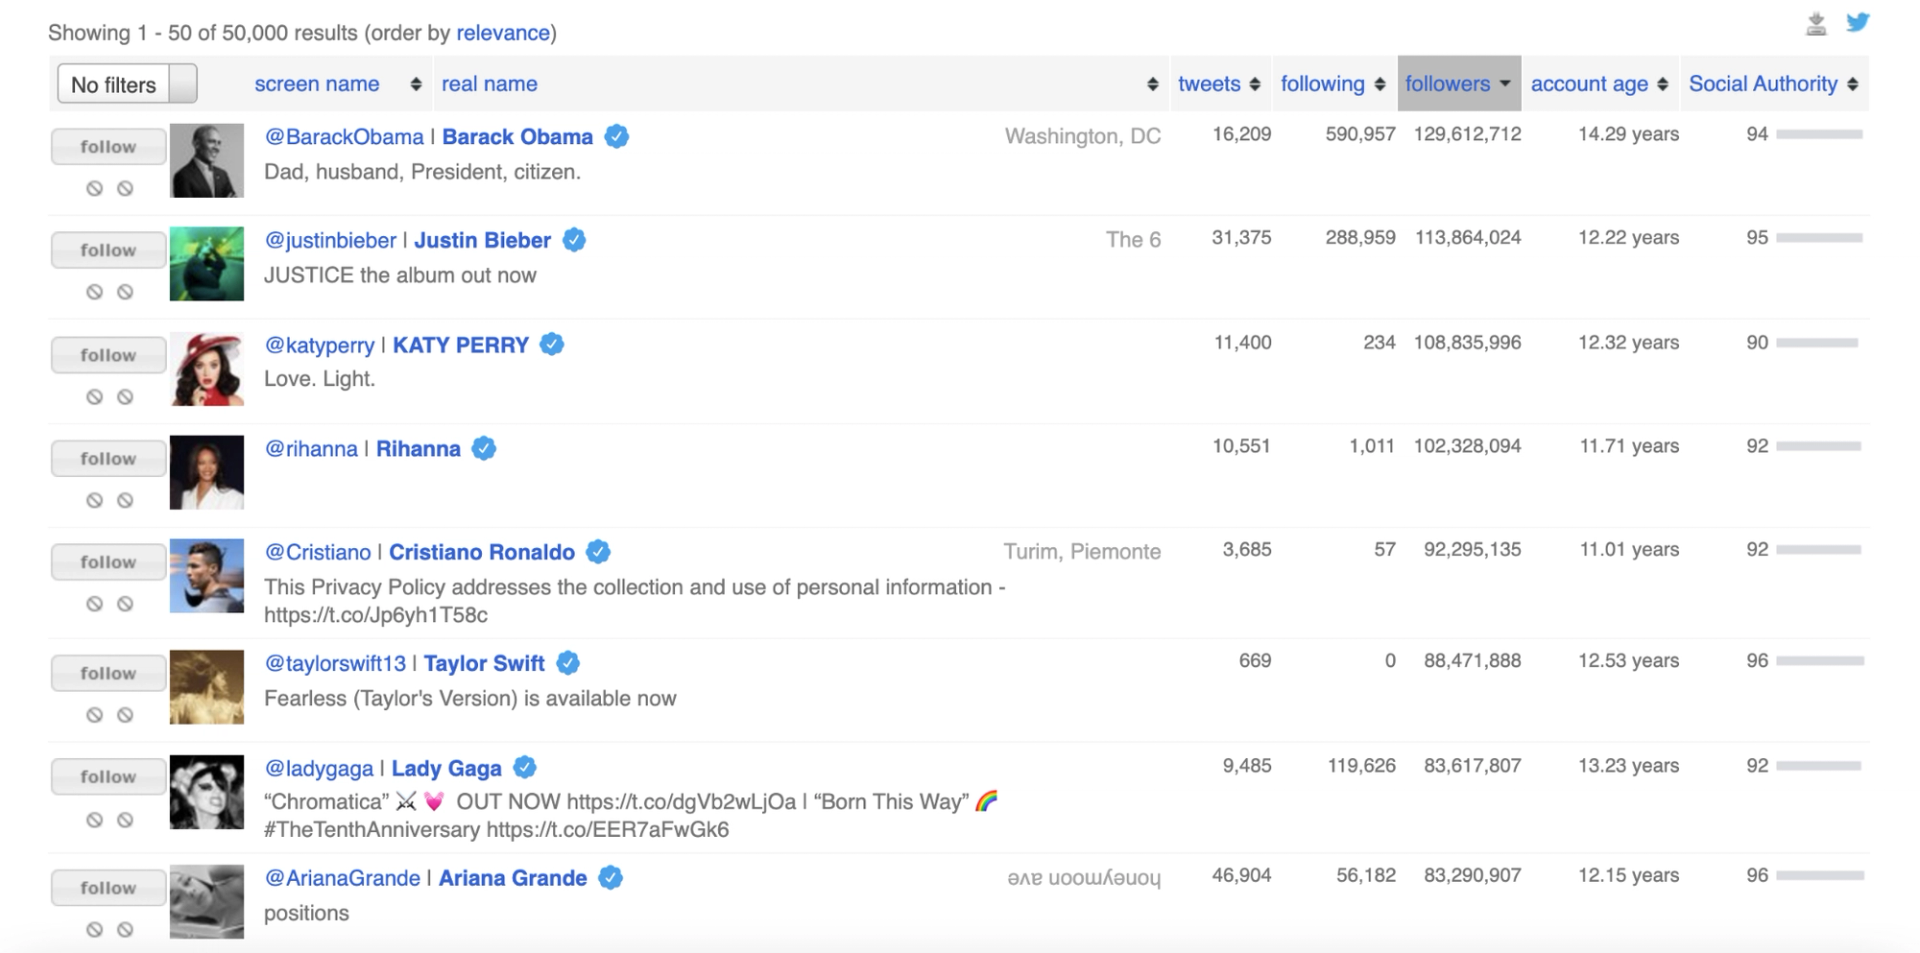The image size is (1920, 953).
Task: Click the download results icon
Action: 1816,23
